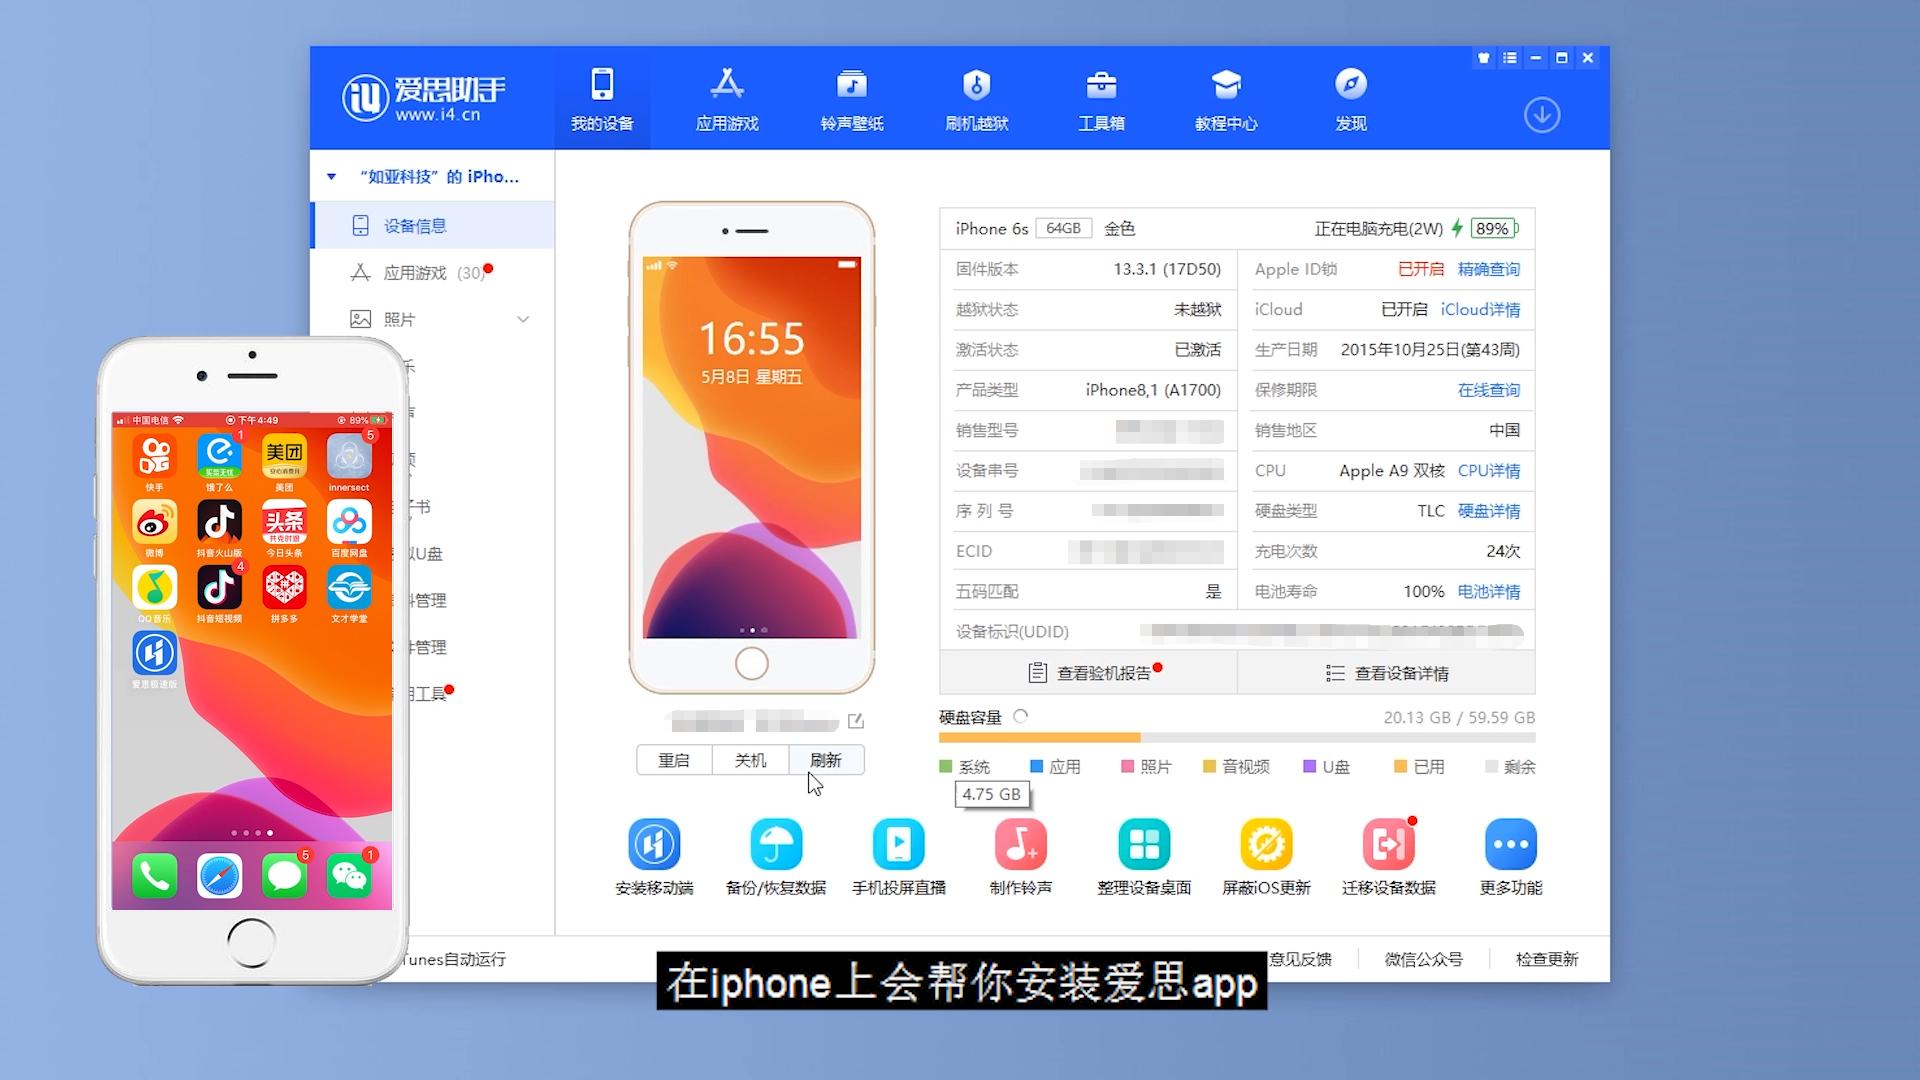
Task: Open 整理设备桌面 desktop organizer tool
Action: [x=1143, y=845]
